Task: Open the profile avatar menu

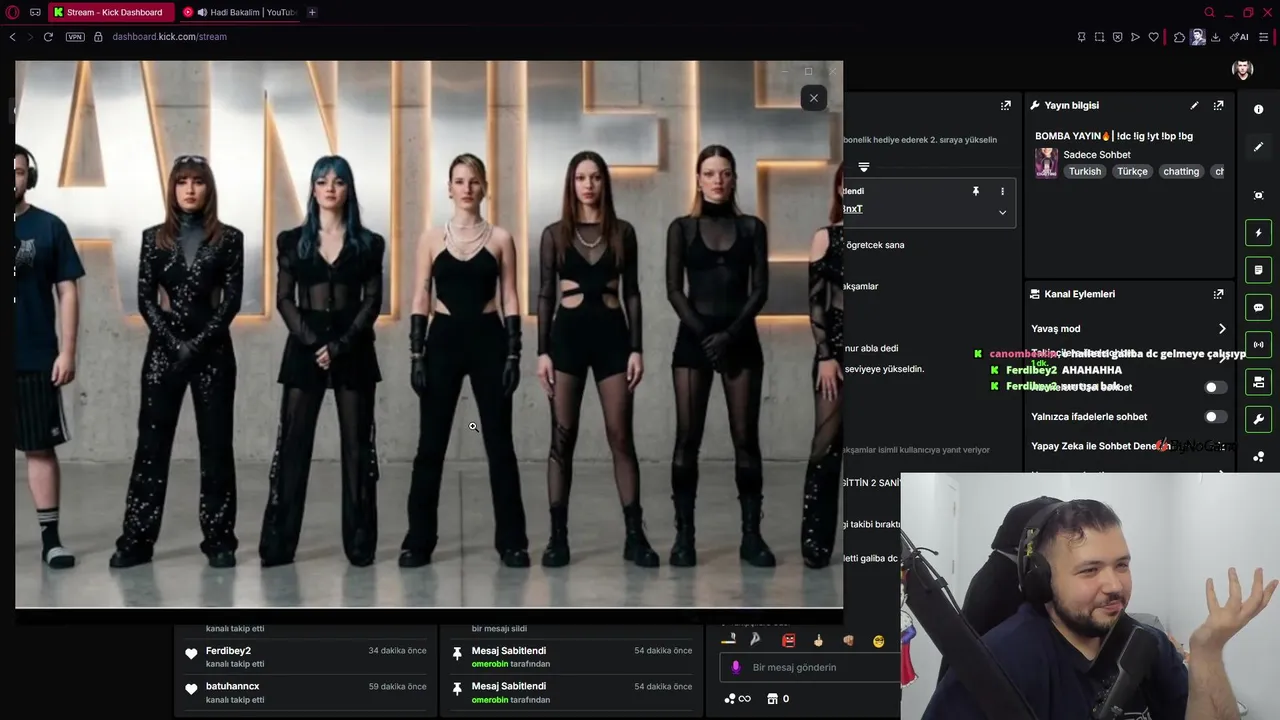Action: [1243, 69]
